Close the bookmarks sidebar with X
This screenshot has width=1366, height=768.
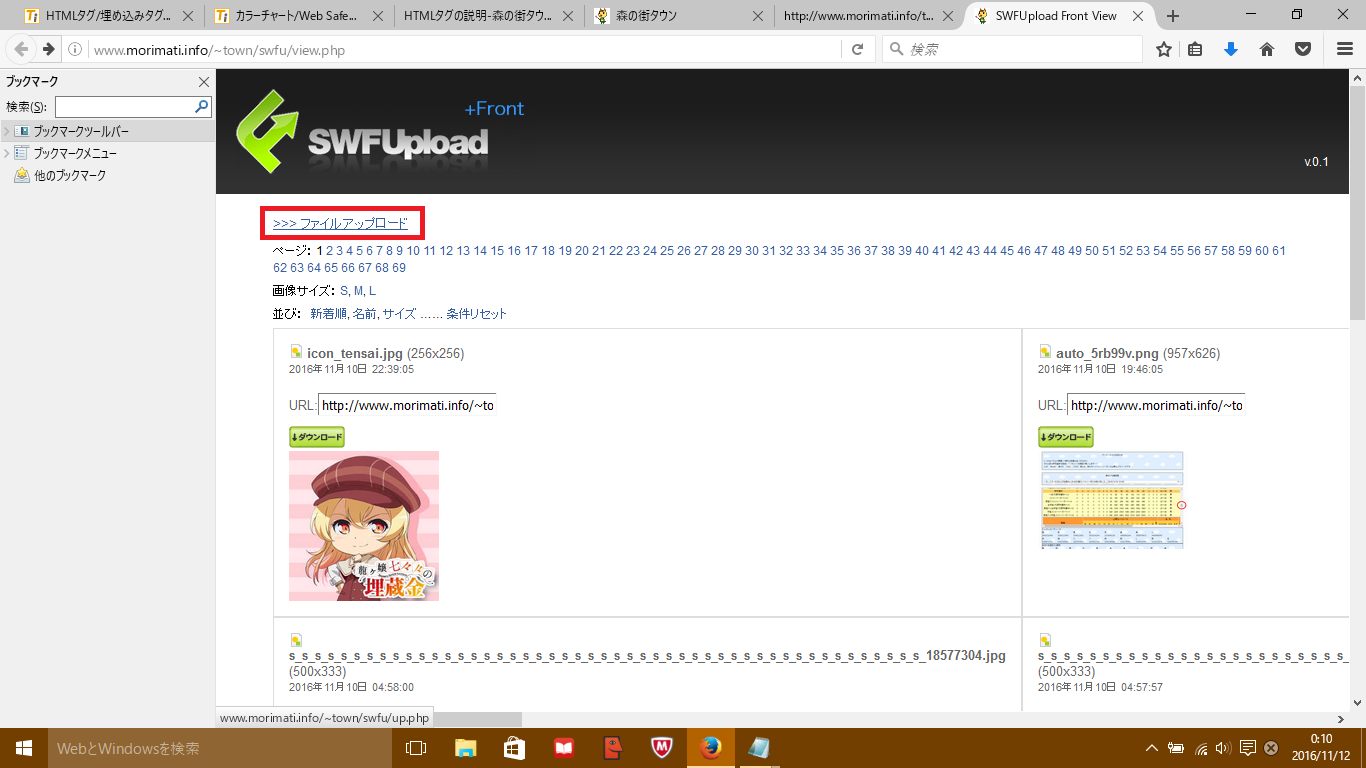[204, 82]
